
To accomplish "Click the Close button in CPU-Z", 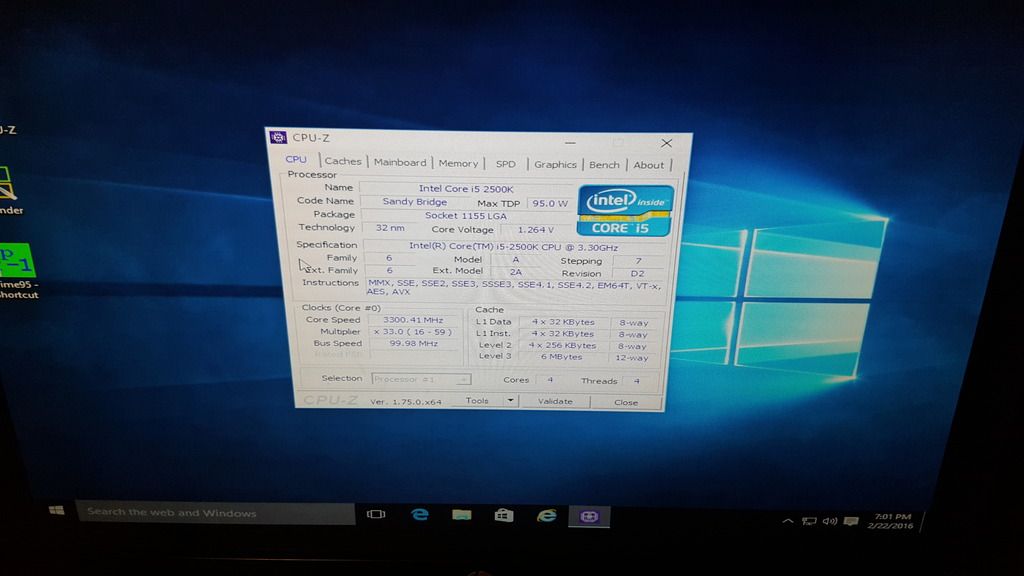I will point(626,402).
